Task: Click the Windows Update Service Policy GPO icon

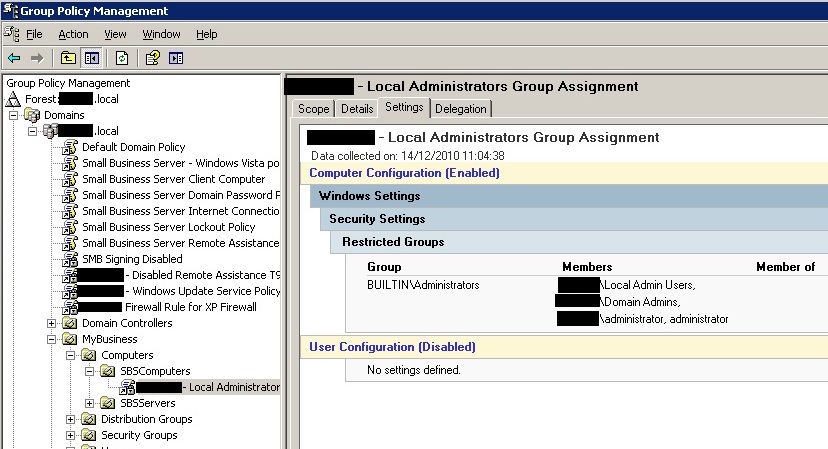Action: pos(70,291)
